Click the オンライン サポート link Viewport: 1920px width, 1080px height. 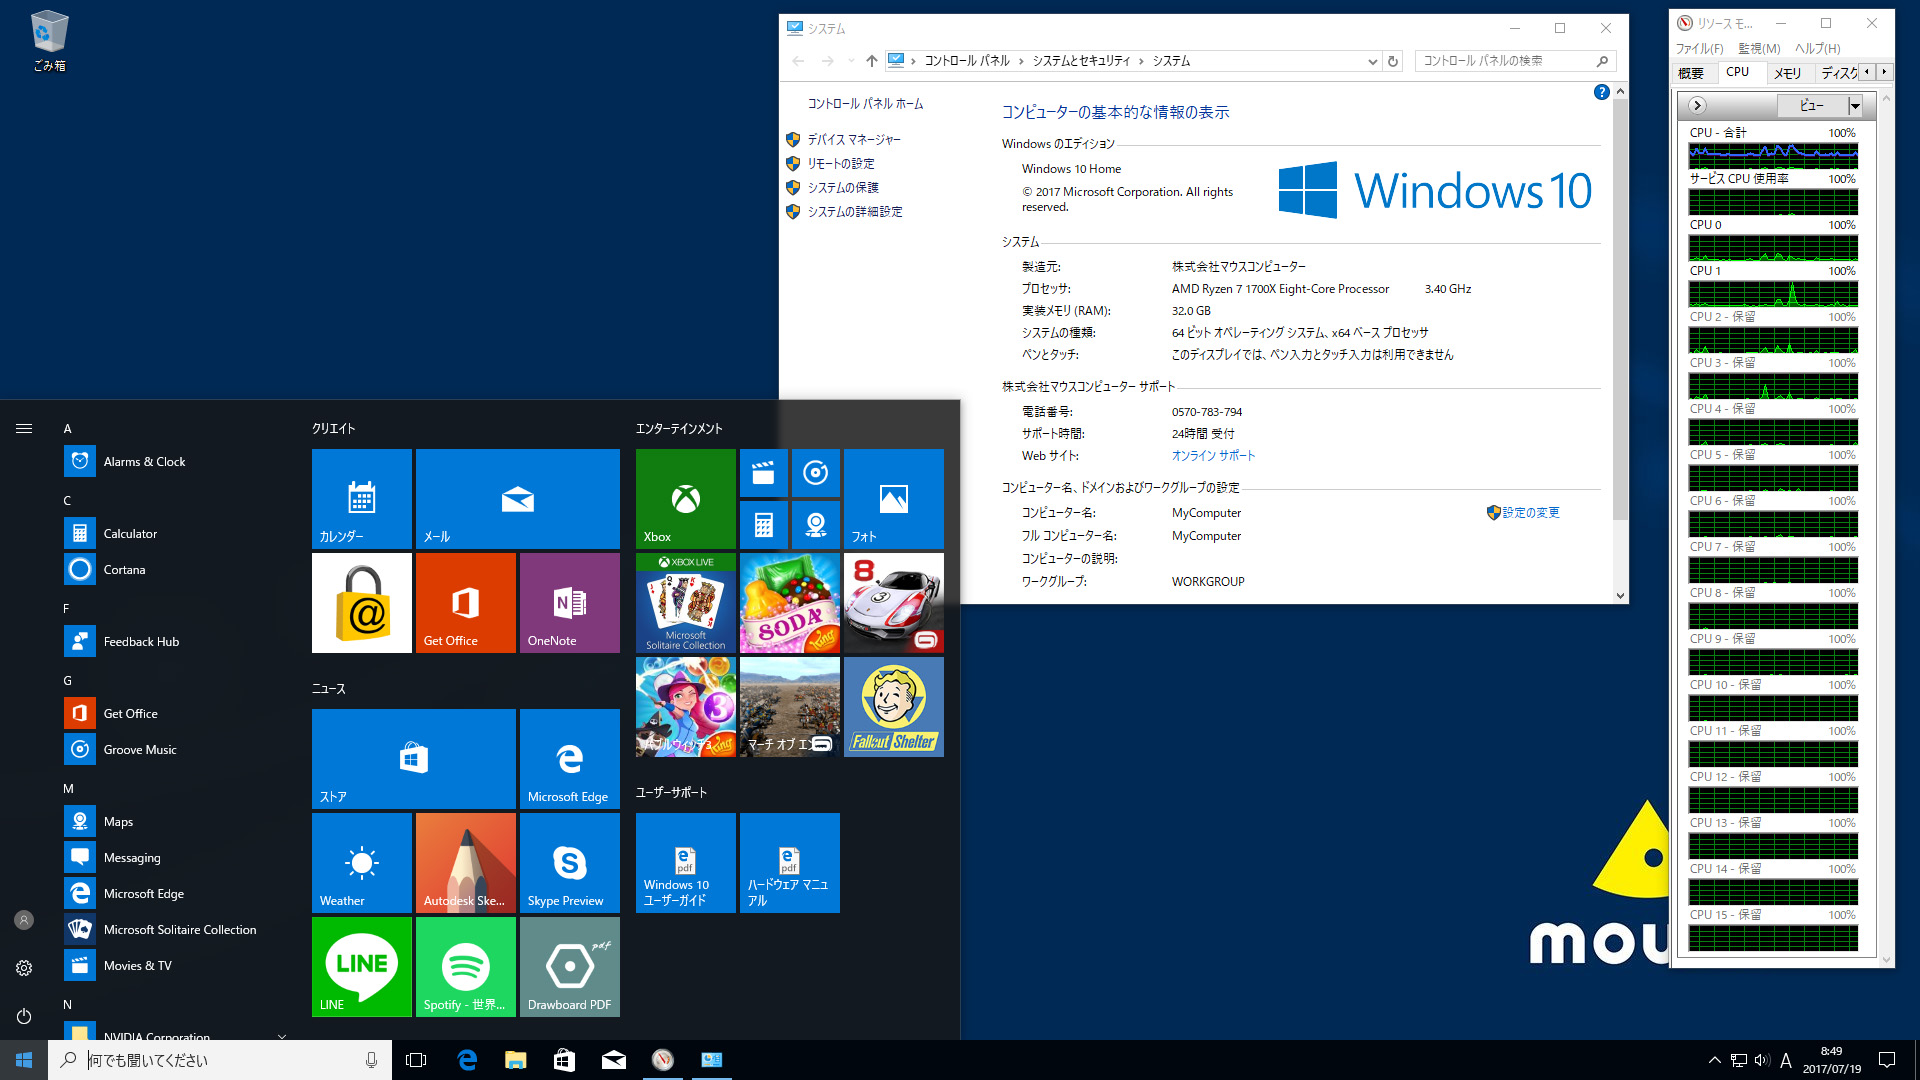[x=1213, y=455]
